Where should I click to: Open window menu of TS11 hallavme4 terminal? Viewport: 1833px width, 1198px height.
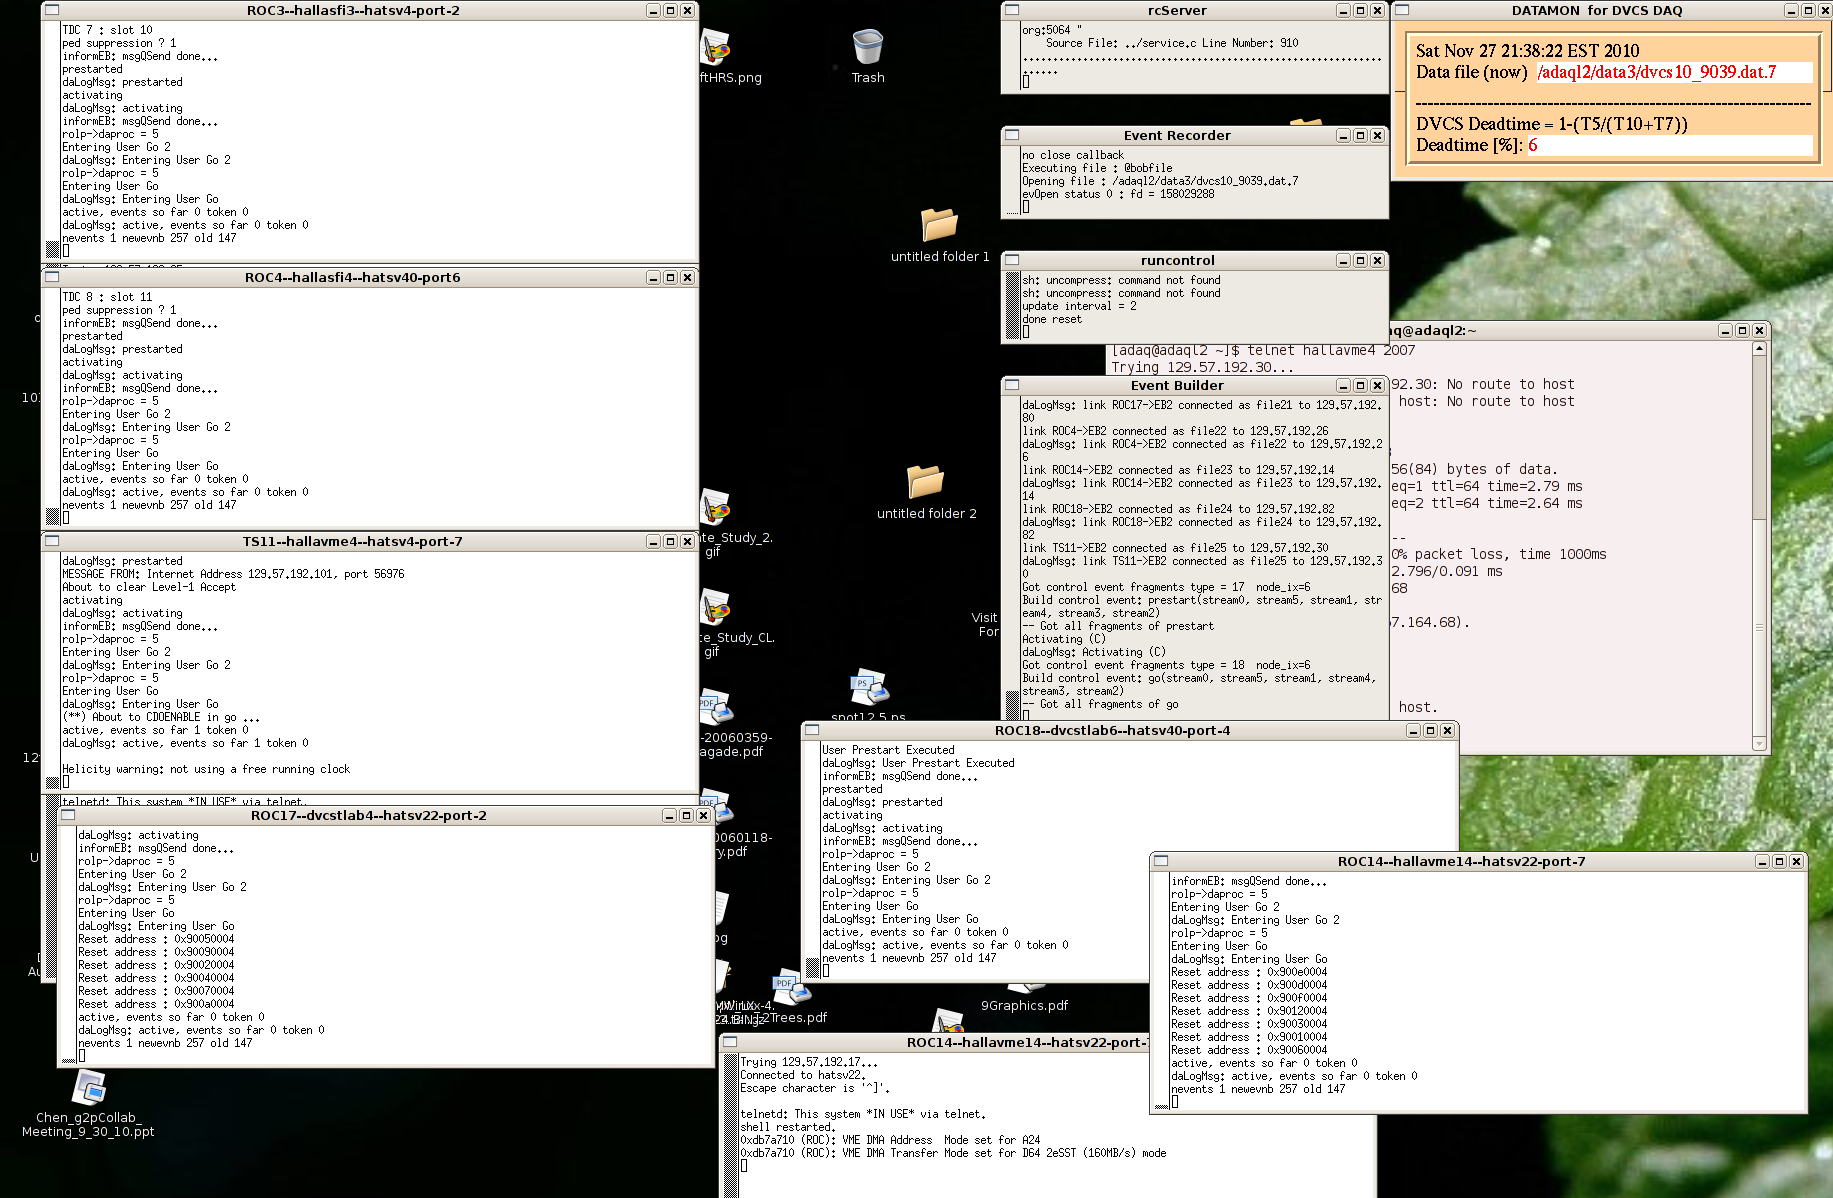pos(52,541)
